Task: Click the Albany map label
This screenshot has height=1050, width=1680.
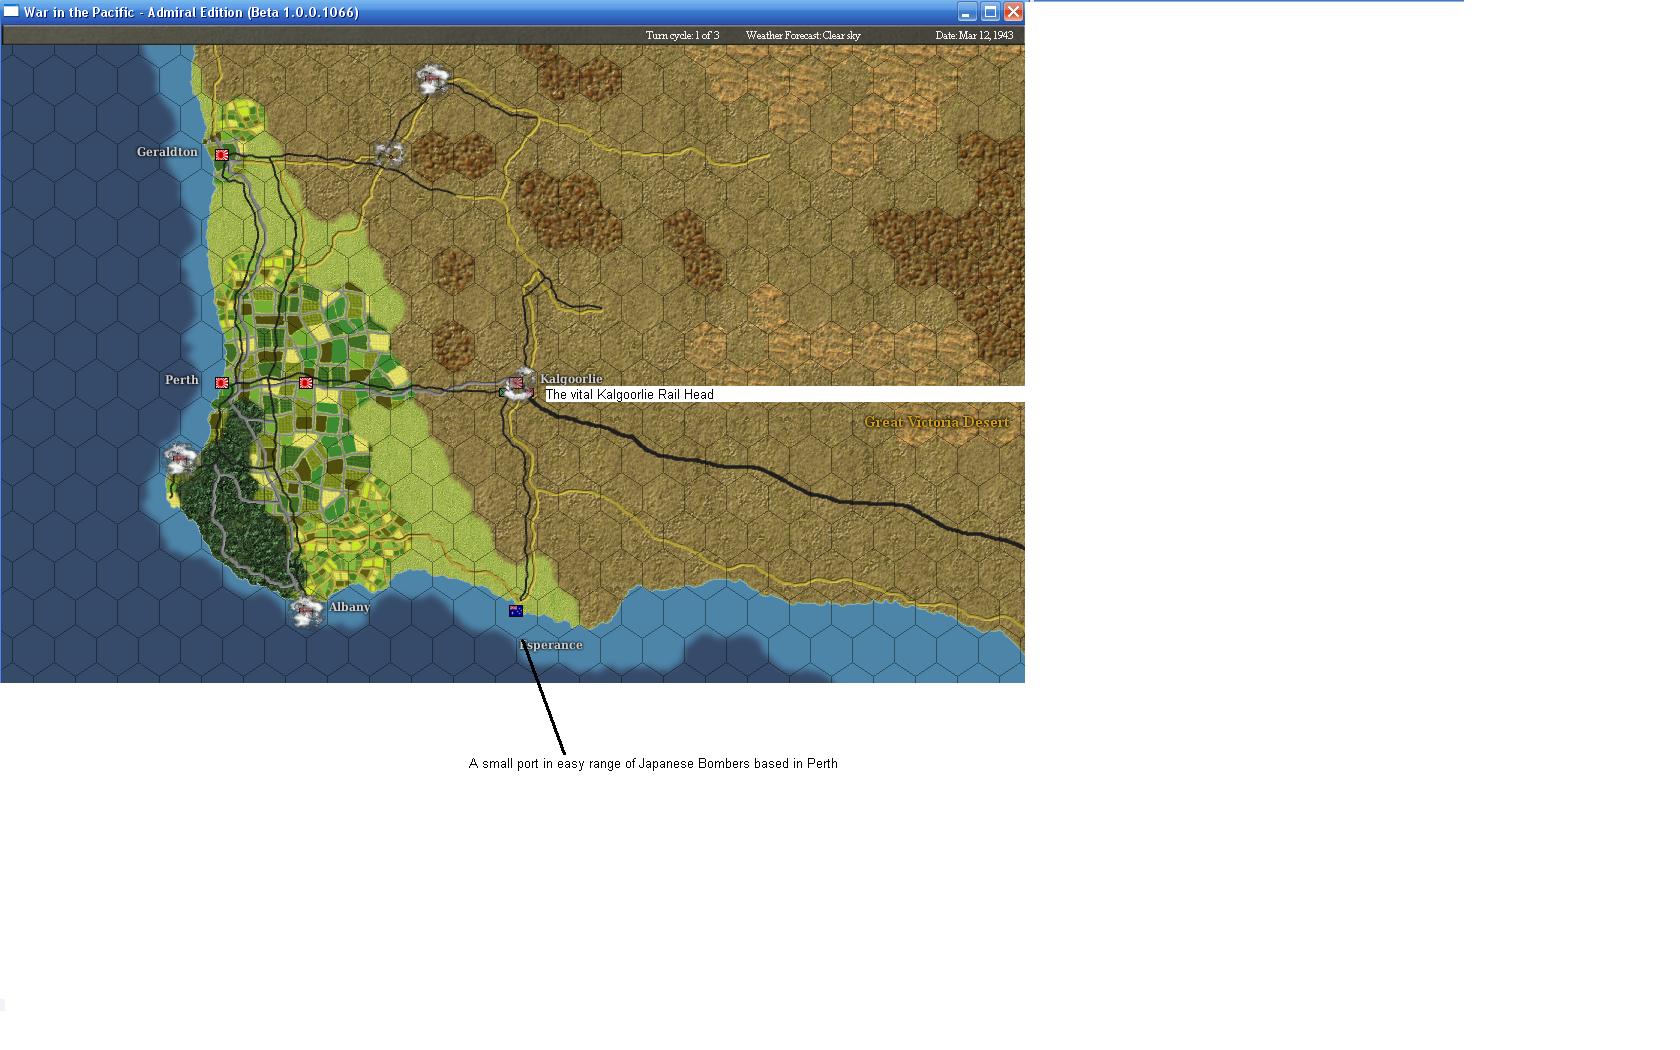Action: pos(349,607)
